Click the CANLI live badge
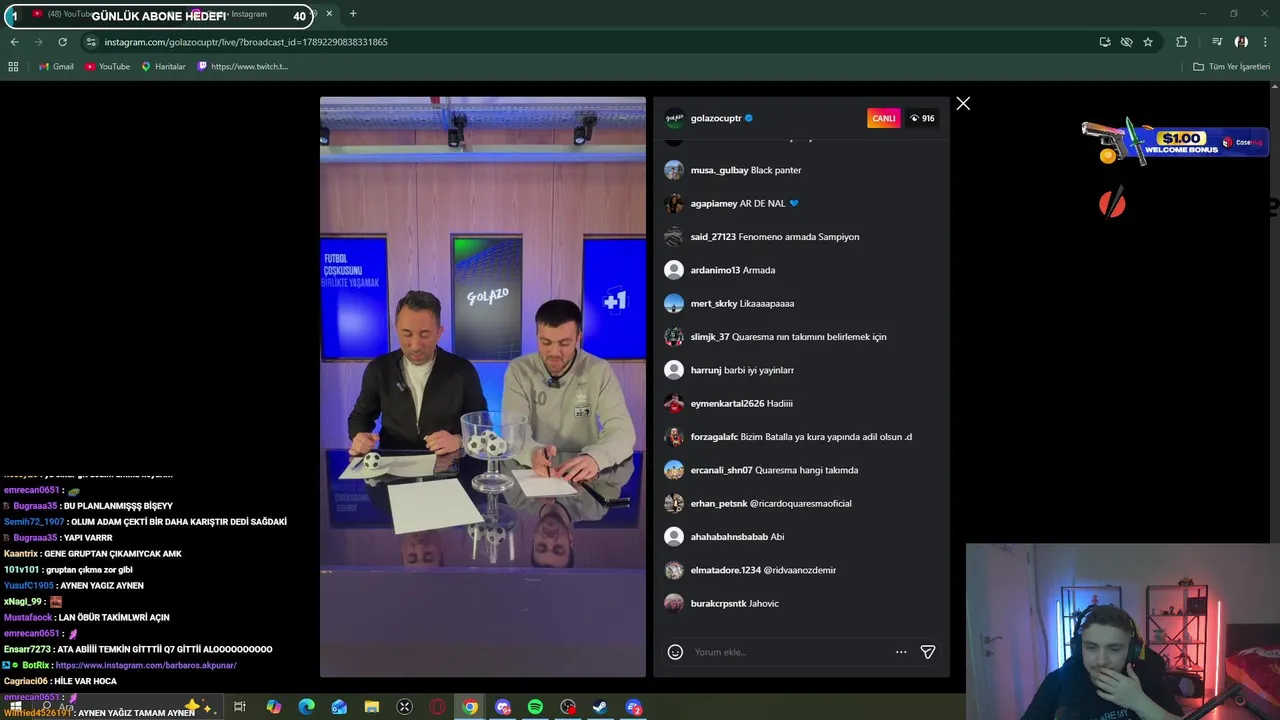The height and width of the screenshot is (720, 1280). click(884, 118)
